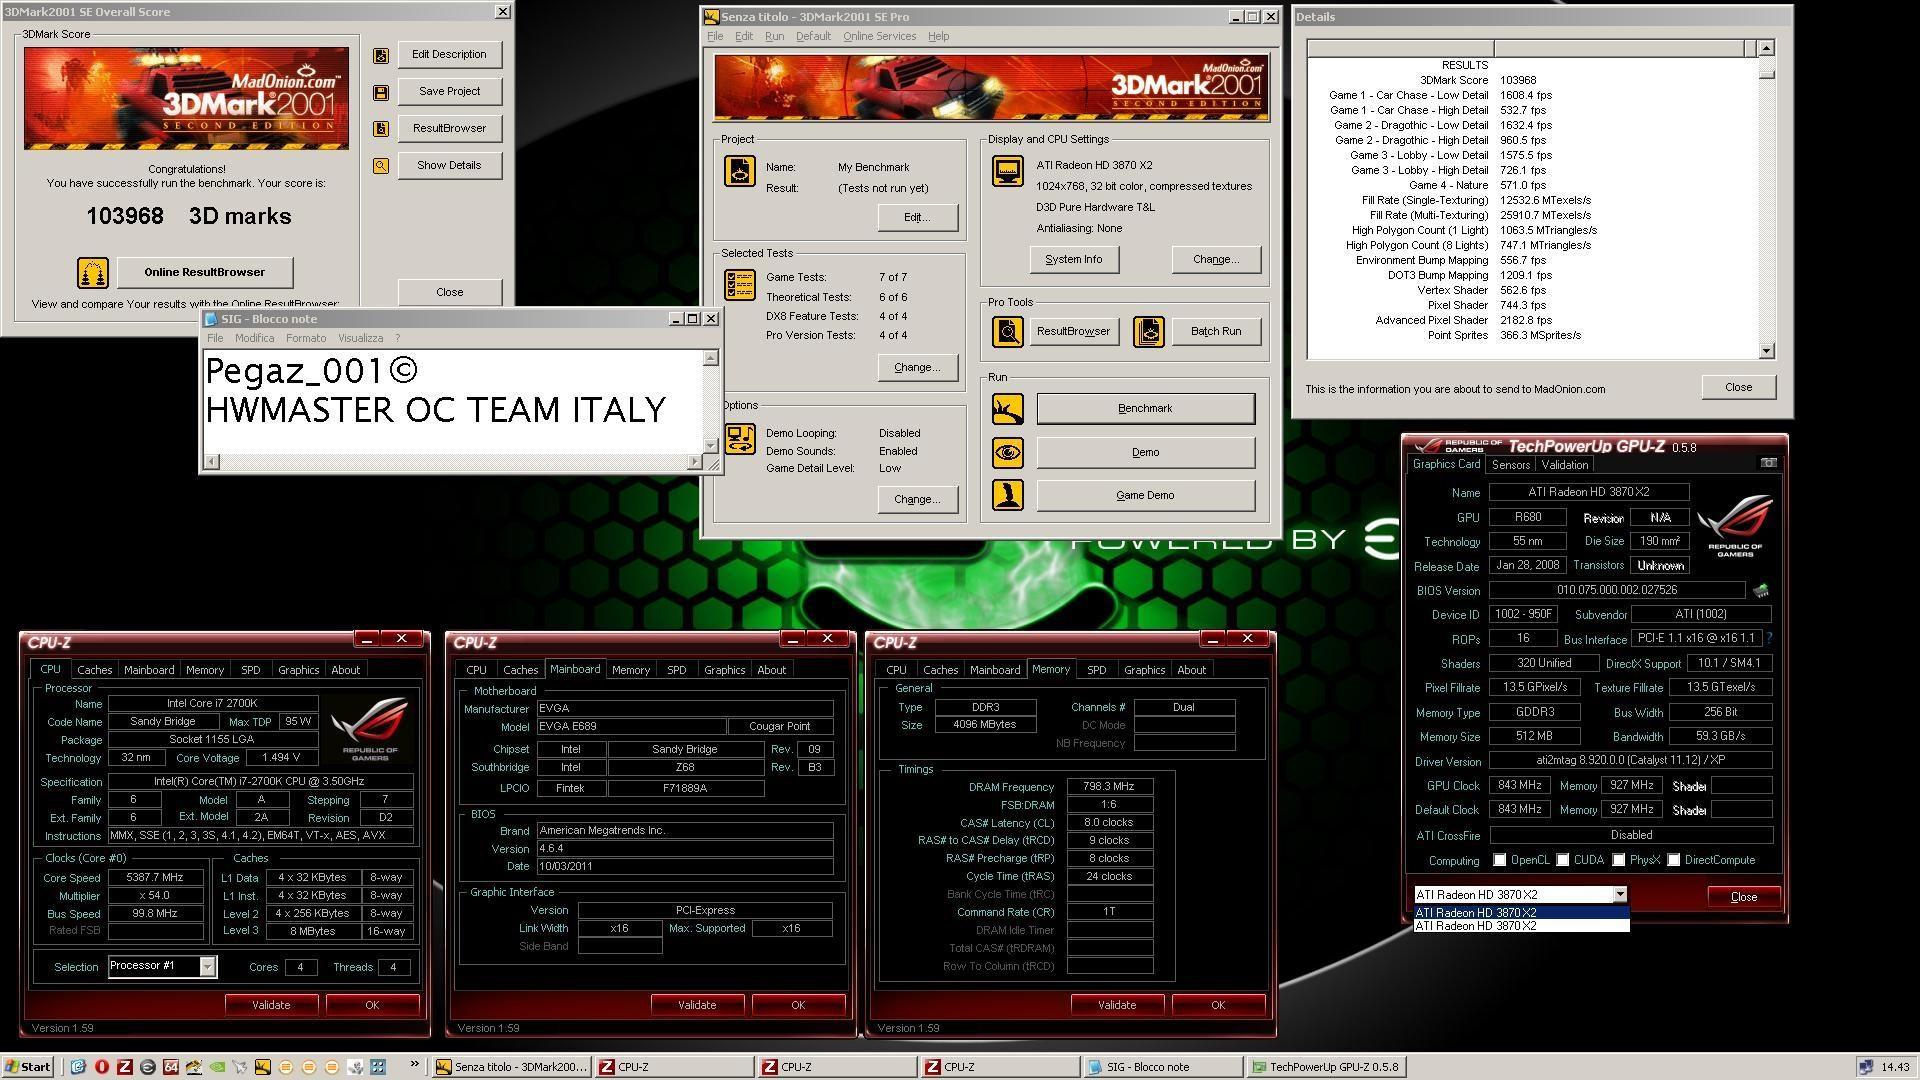Click the 3DMark quick launch icon
This screenshot has width=1920, height=1080.
pyautogui.click(x=262, y=1067)
